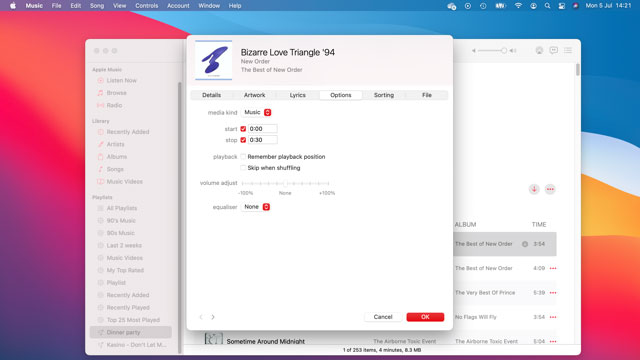
Task: Open the Dinner party playlist
Action: pos(131,332)
